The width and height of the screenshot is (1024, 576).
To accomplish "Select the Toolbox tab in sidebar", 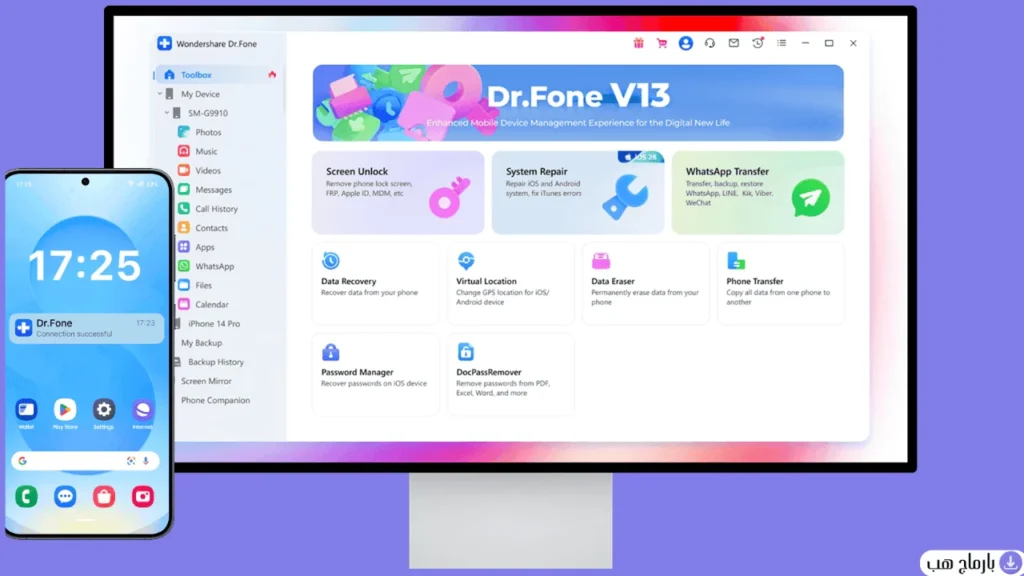I will (218, 75).
